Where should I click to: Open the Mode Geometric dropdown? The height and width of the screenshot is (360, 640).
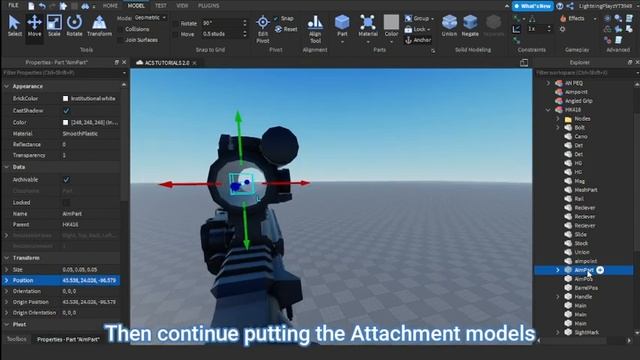point(151,18)
